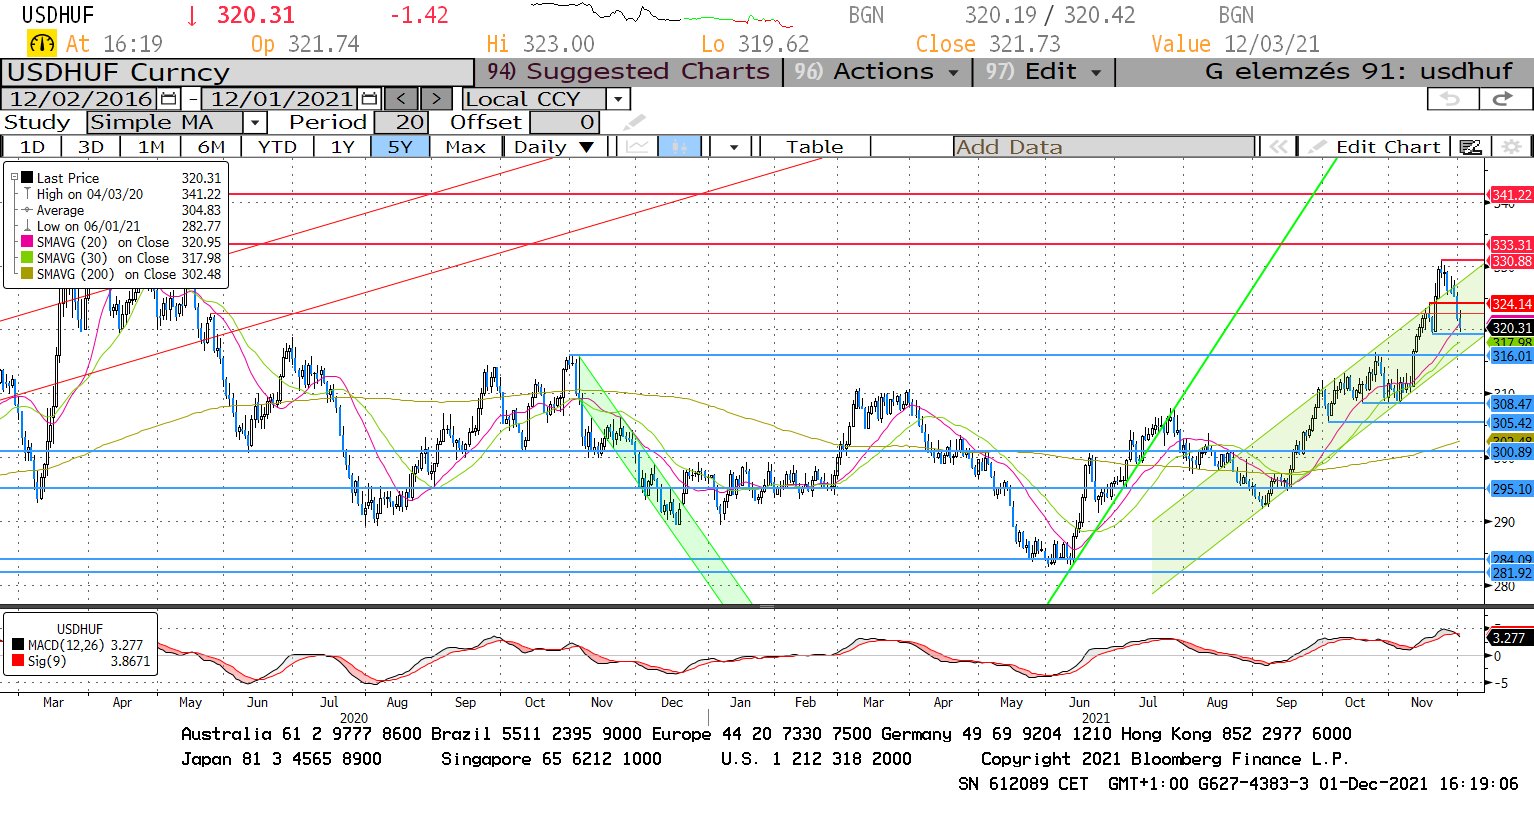Click the 308.47 price axis label

point(1511,404)
